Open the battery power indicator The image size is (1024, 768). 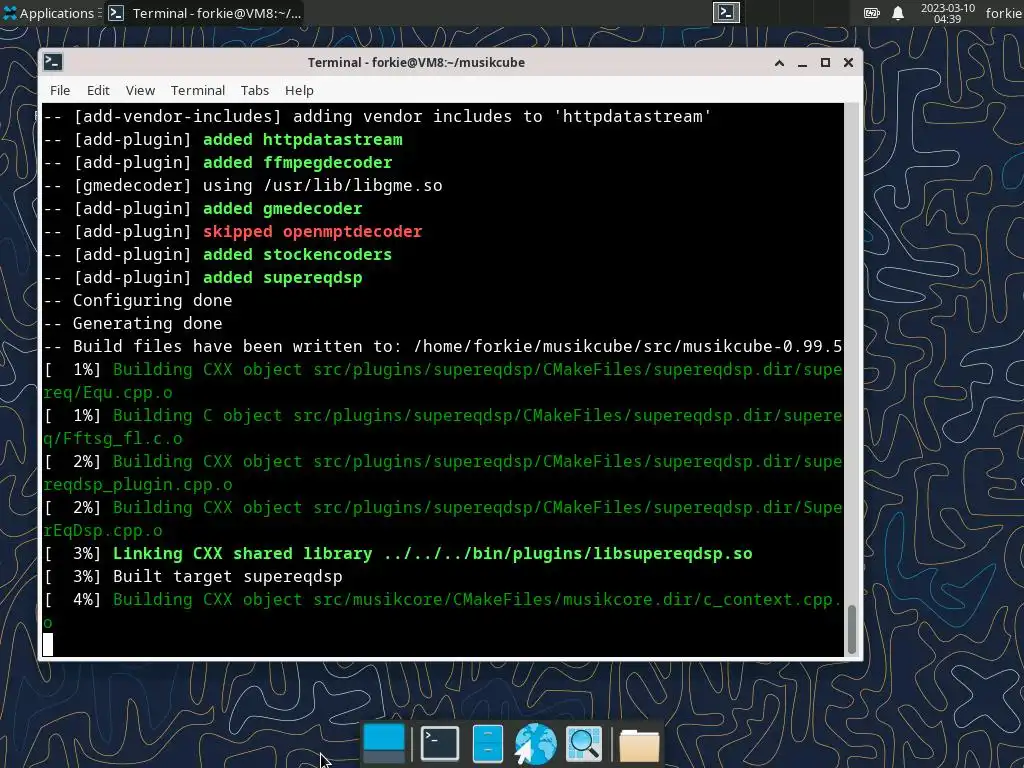872,13
